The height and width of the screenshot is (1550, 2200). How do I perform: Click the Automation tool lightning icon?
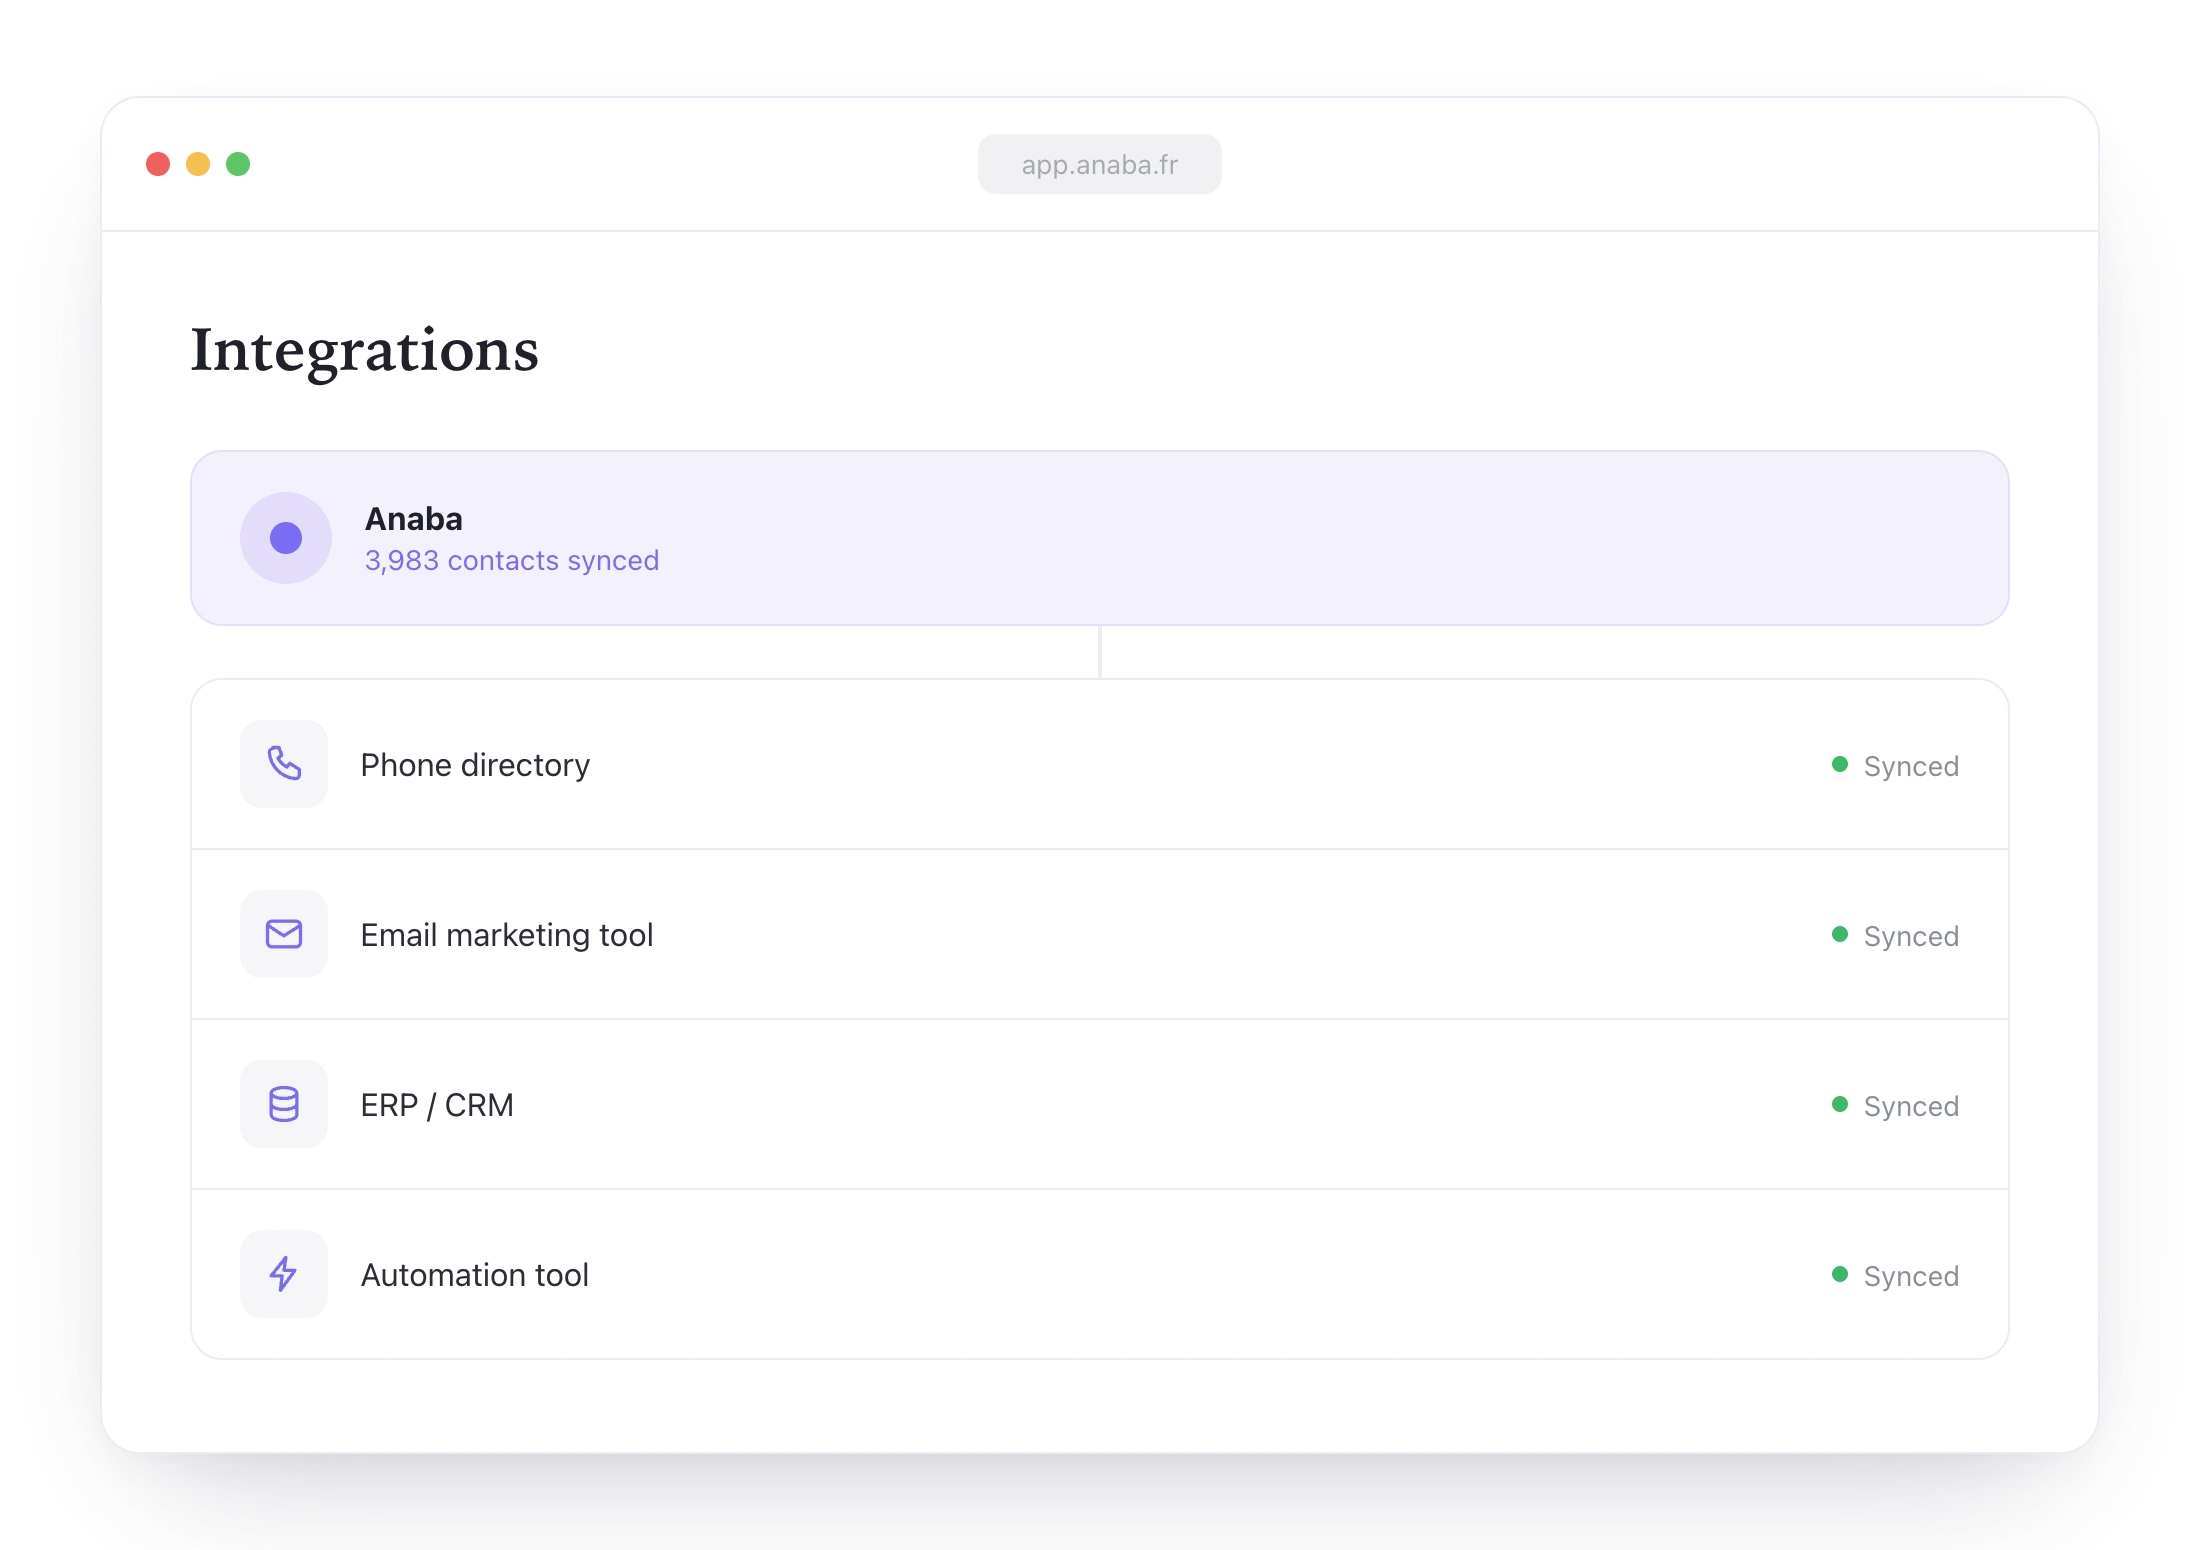coord(284,1274)
